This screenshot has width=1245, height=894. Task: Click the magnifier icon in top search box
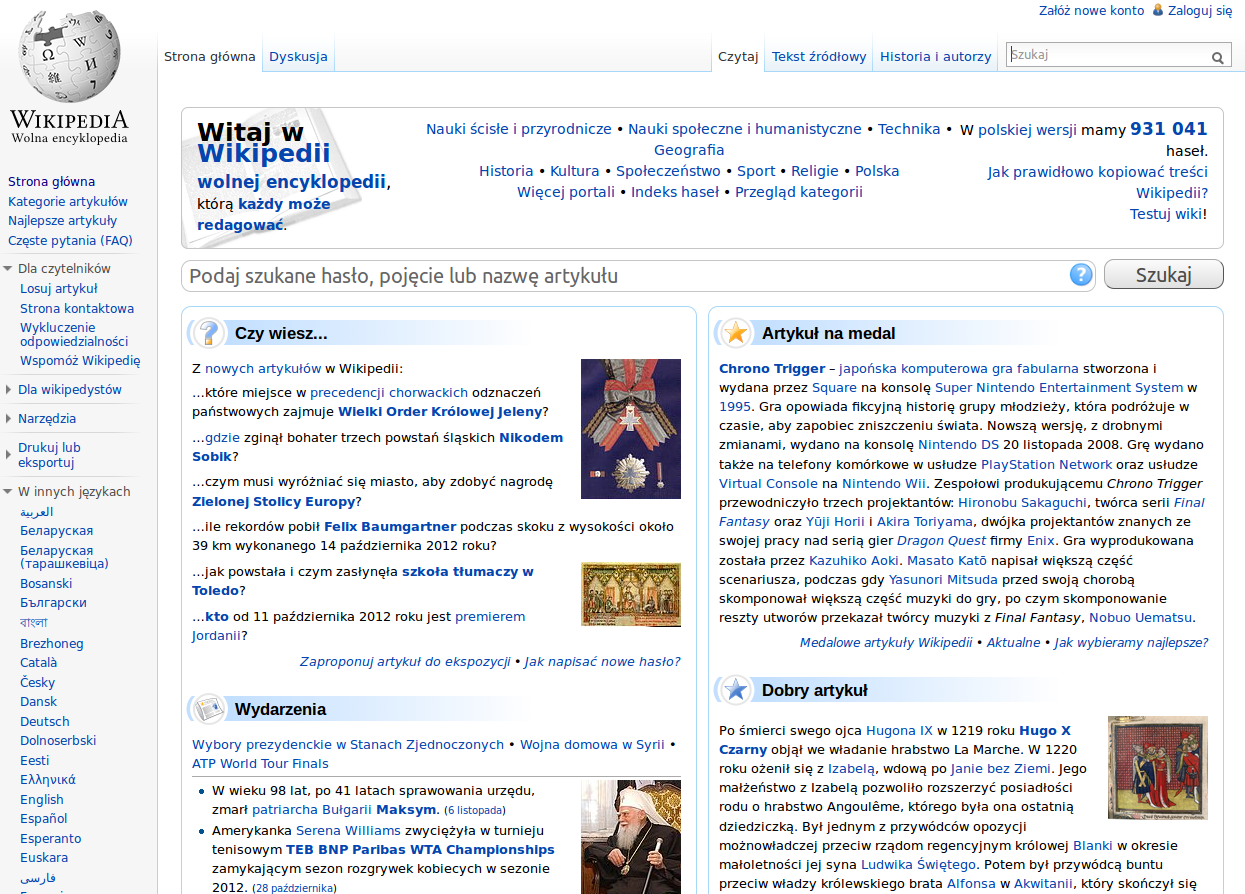(1217, 58)
